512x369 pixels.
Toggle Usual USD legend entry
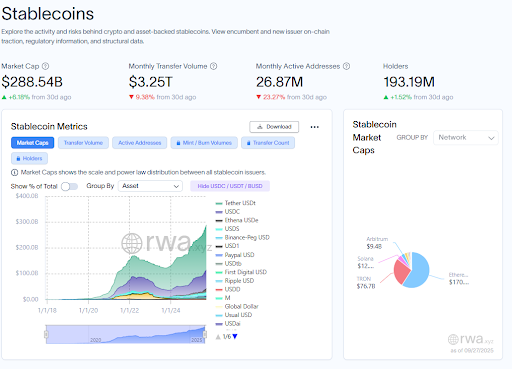pyautogui.click(x=234, y=315)
